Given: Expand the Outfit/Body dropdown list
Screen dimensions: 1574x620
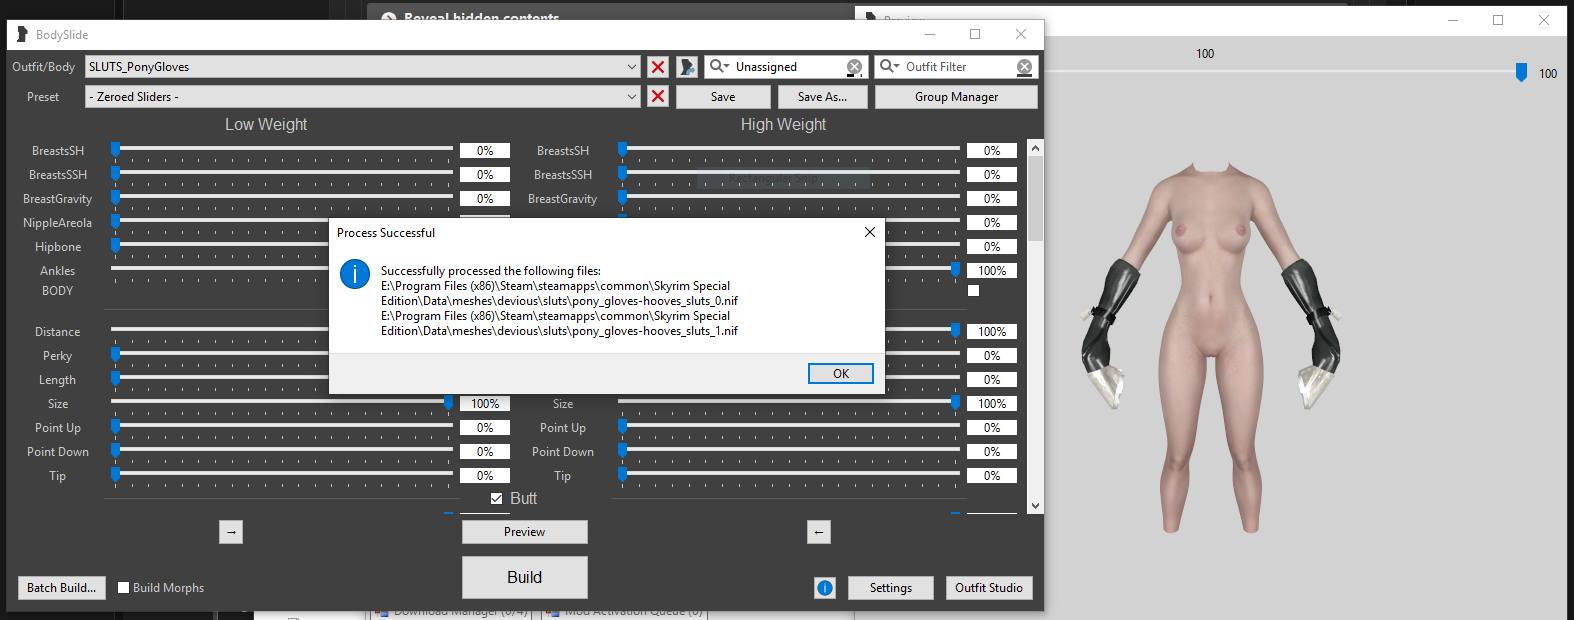Looking at the screenshot, I should tap(632, 67).
